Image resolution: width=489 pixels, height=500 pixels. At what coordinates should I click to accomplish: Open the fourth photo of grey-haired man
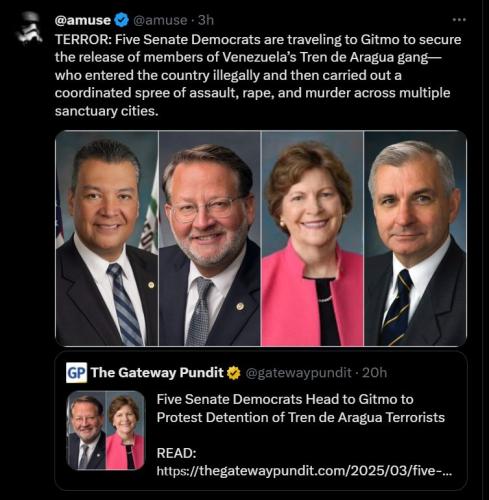click(x=415, y=238)
